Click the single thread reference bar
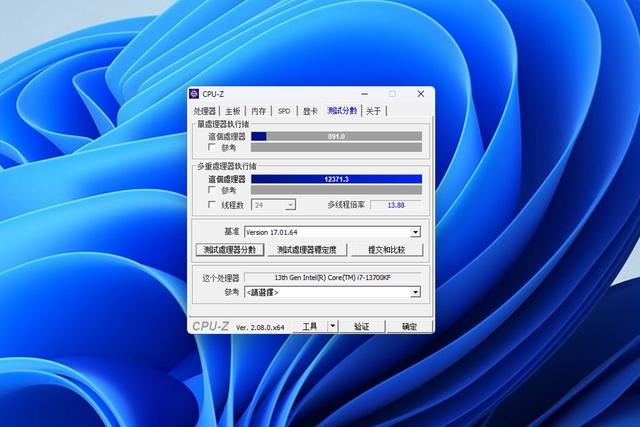The height and width of the screenshot is (427, 640). coord(336,147)
